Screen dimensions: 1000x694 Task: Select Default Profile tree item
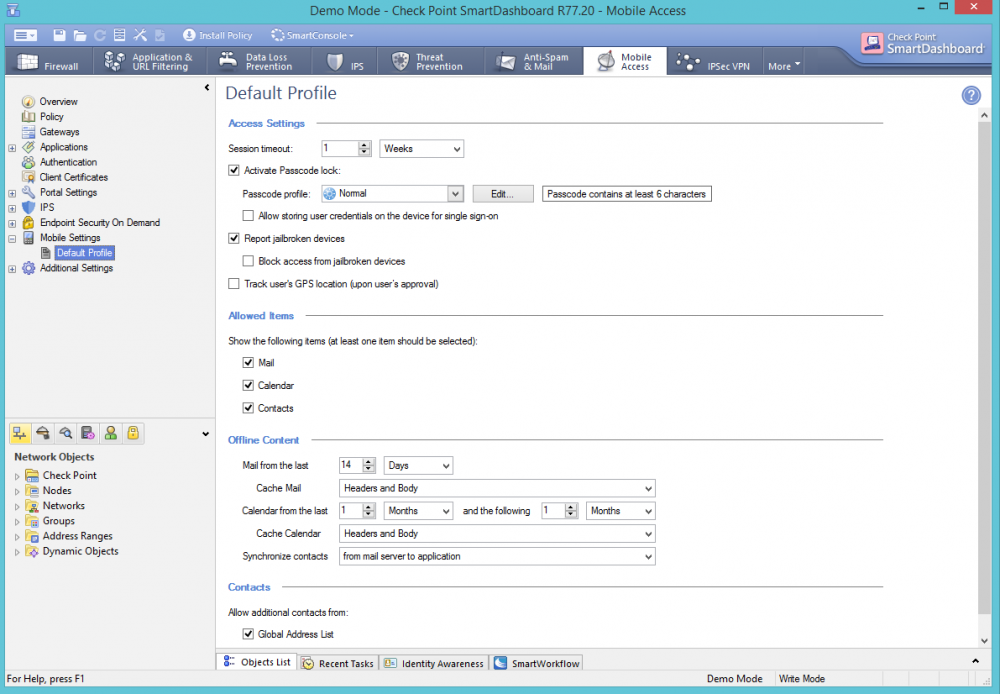[84, 253]
